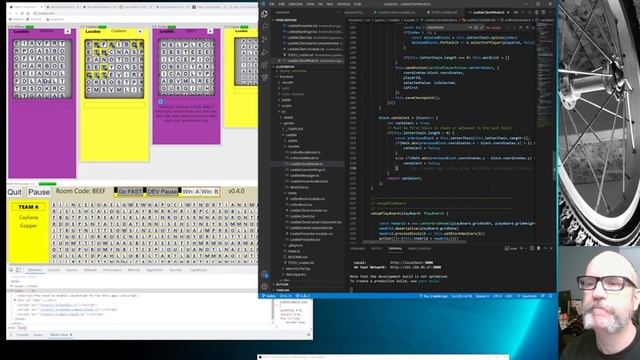Open the Search view in VS Code activity bar
The image size is (640, 360).
pyautogui.click(x=264, y=27)
